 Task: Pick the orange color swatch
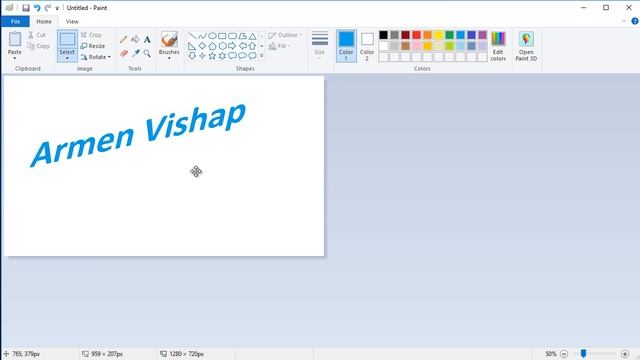(427, 35)
